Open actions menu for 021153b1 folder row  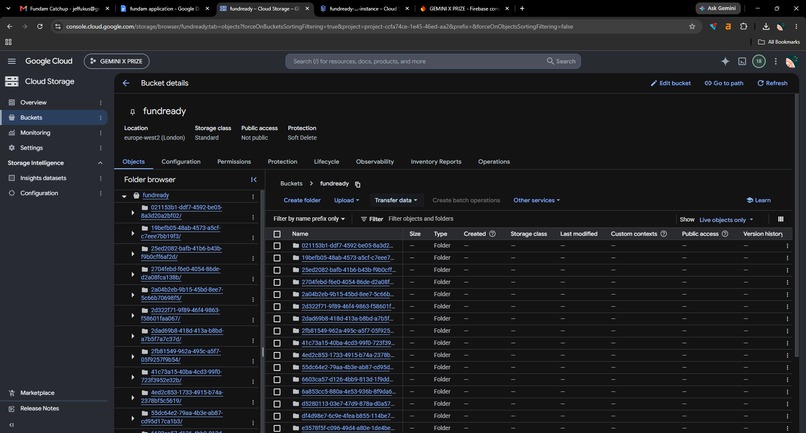(787, 246)
